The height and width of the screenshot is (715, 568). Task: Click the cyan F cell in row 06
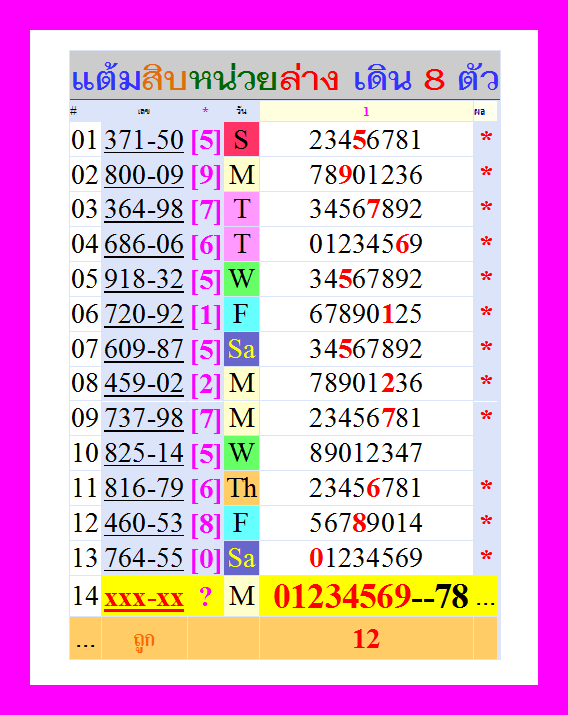(241, 314)
